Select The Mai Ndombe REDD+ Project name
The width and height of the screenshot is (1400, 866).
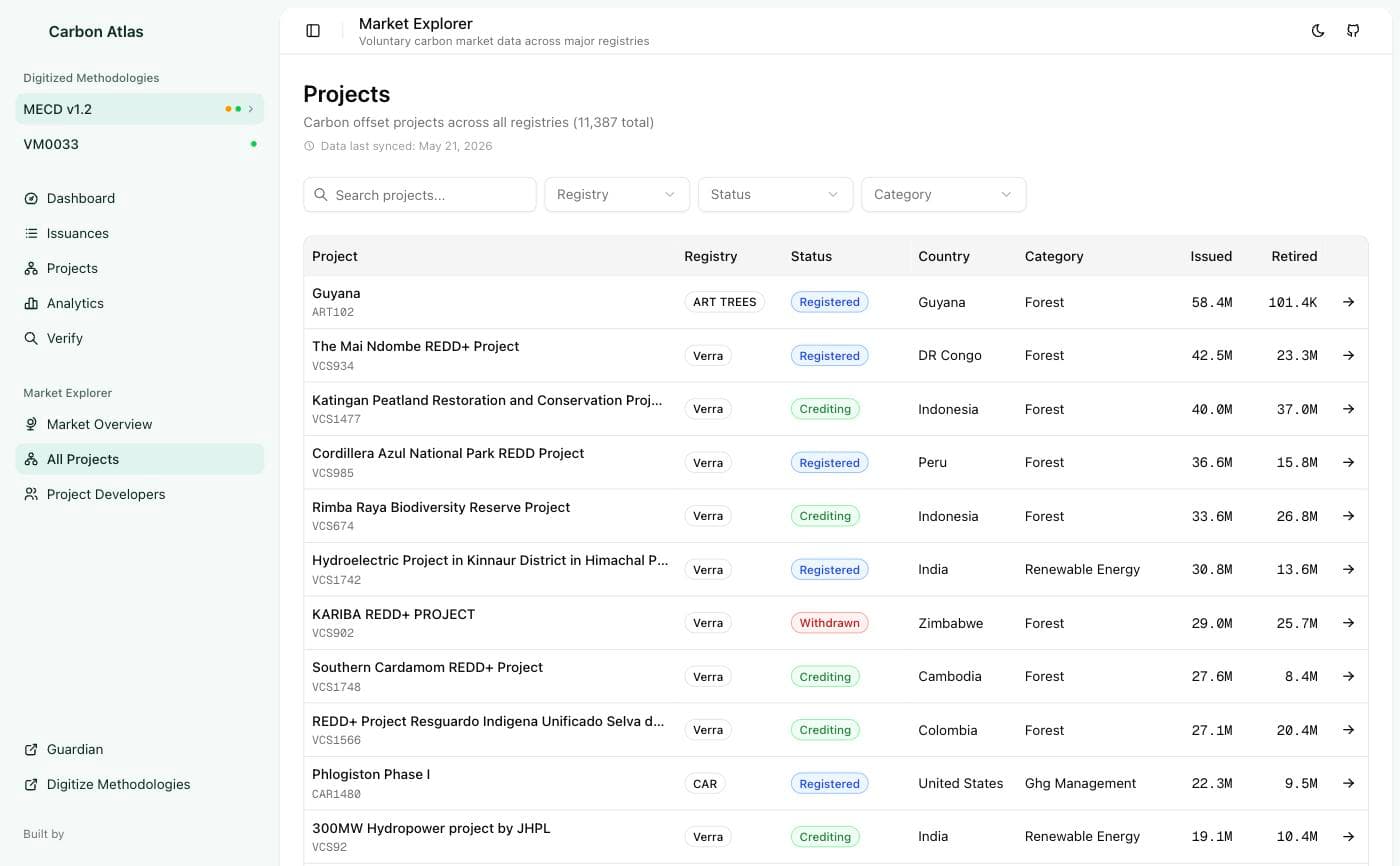416,346
